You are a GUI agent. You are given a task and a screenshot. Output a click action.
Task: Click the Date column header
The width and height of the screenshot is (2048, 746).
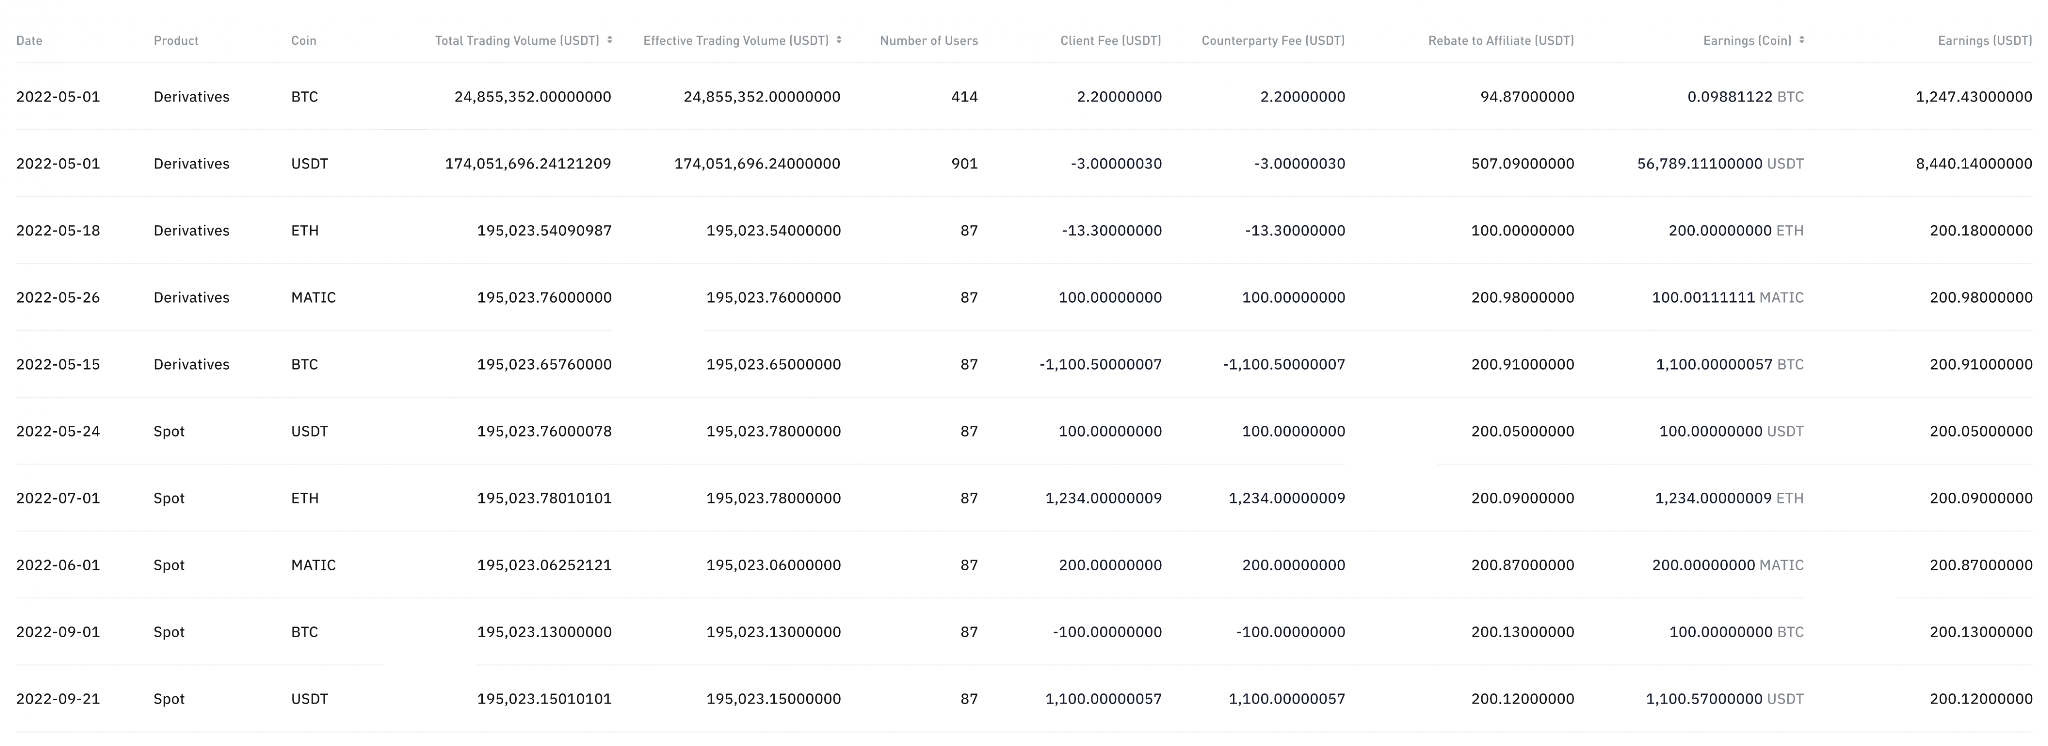click(x=29, y=41)
